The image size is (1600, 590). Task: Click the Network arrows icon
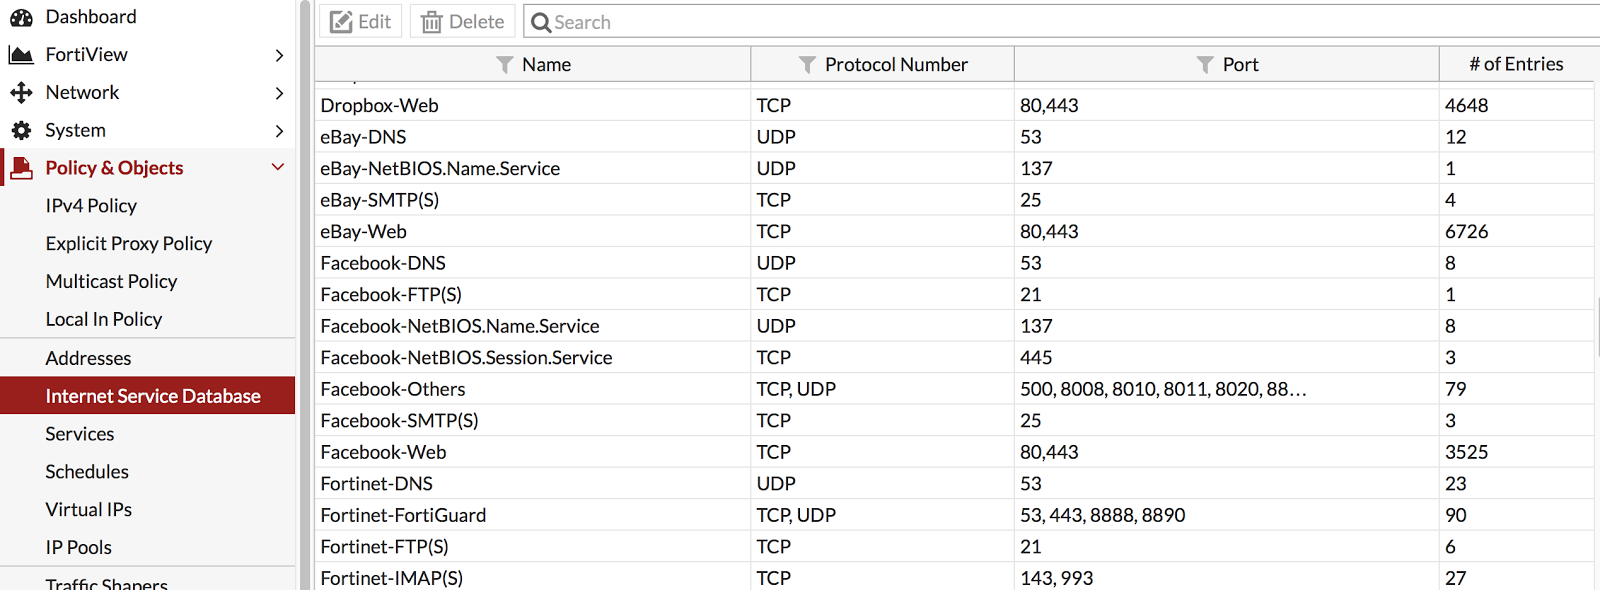[x=21, y=93]
